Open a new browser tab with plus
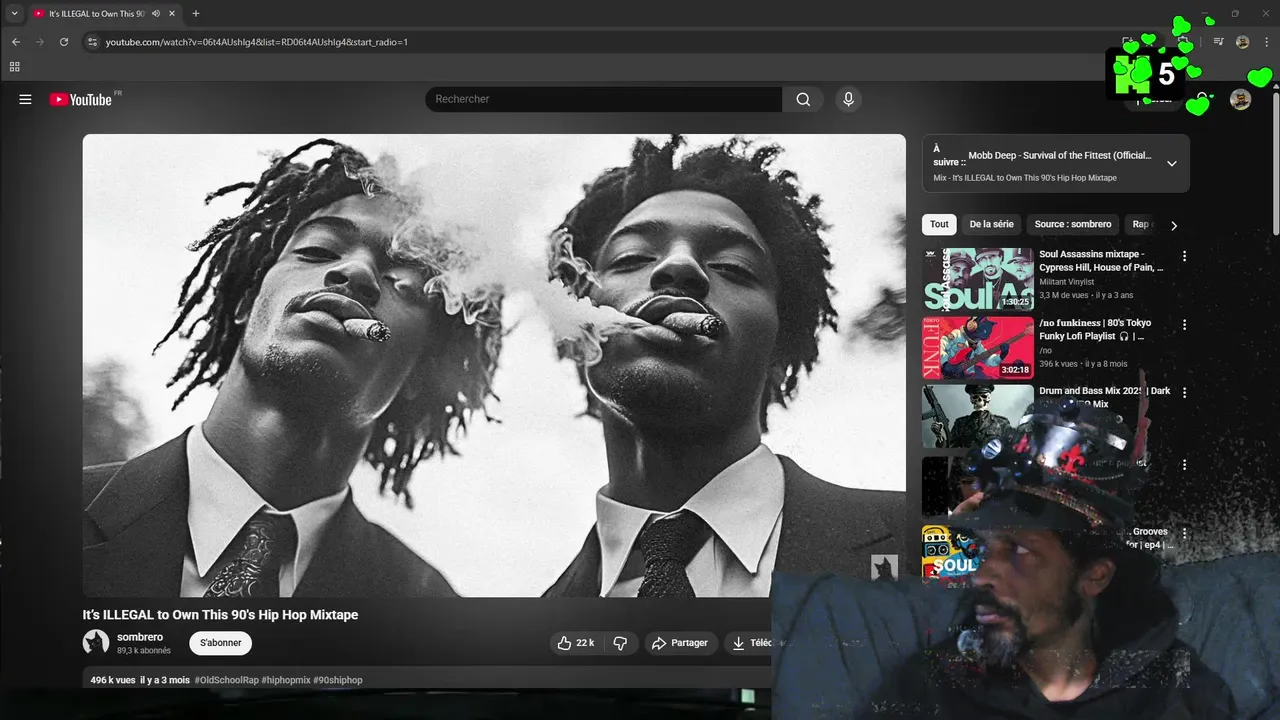This screenshot has width=1280, height=720. coord(196,14)
